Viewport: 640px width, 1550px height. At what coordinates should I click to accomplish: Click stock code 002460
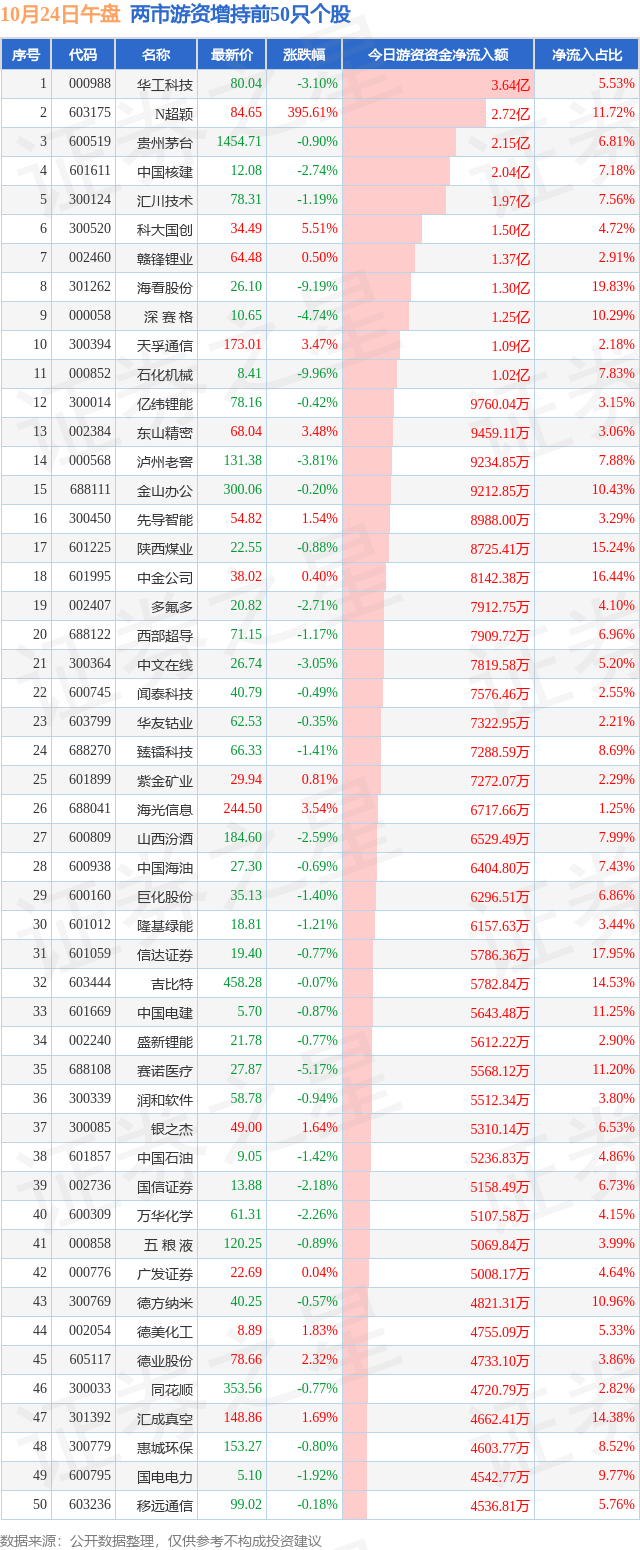(90, 258)
